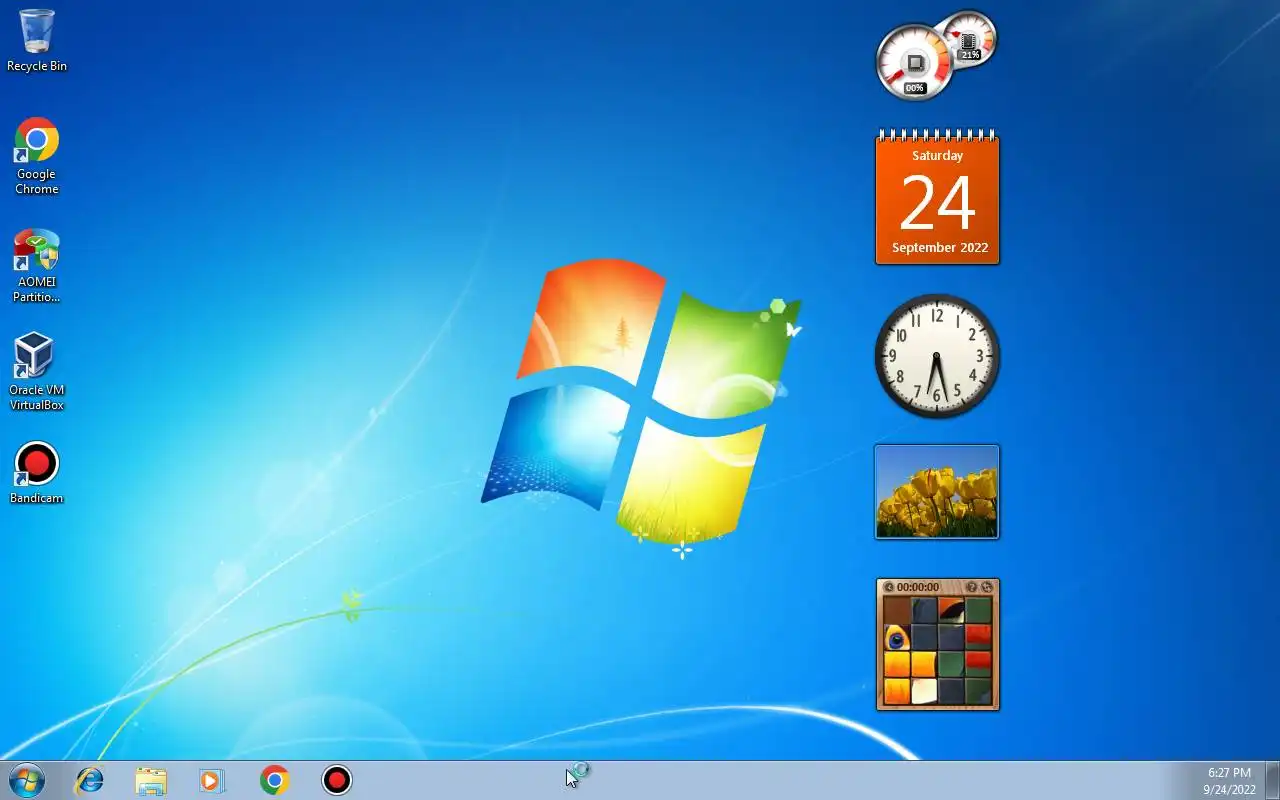Select the Bandicam desktop shortcut

37,473
